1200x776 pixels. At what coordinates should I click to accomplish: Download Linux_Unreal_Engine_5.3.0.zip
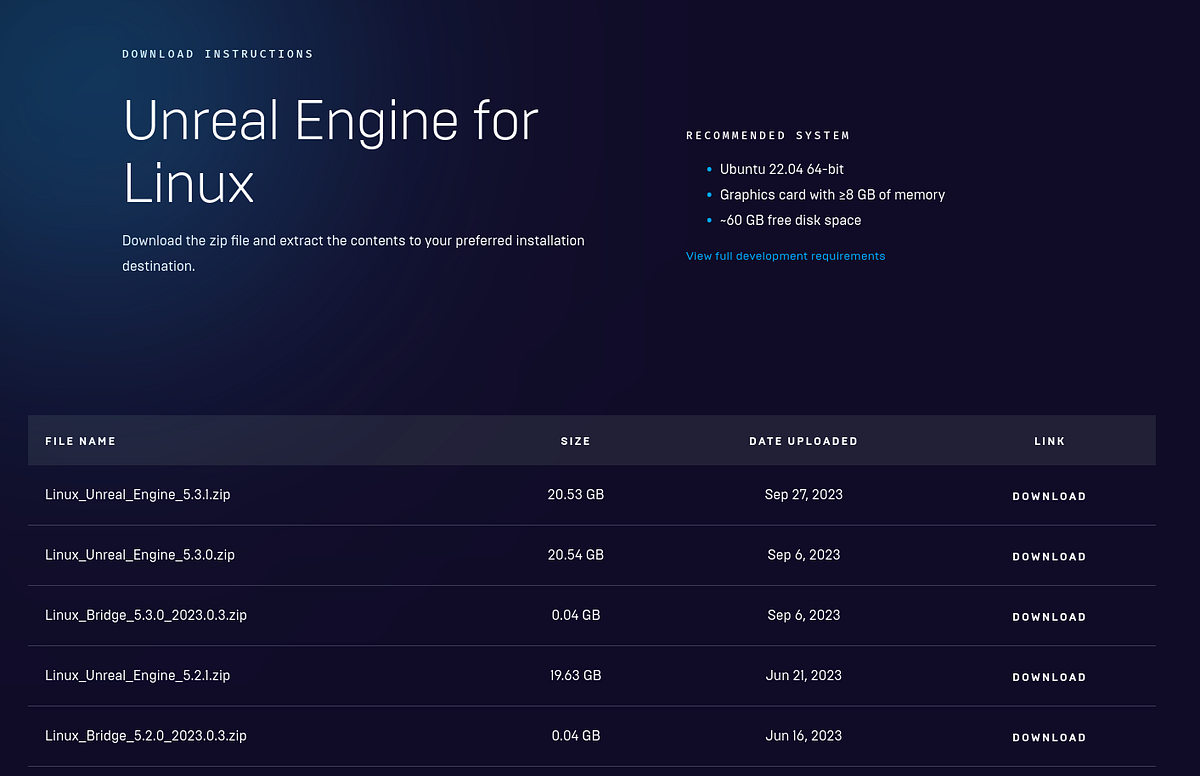1049,556
